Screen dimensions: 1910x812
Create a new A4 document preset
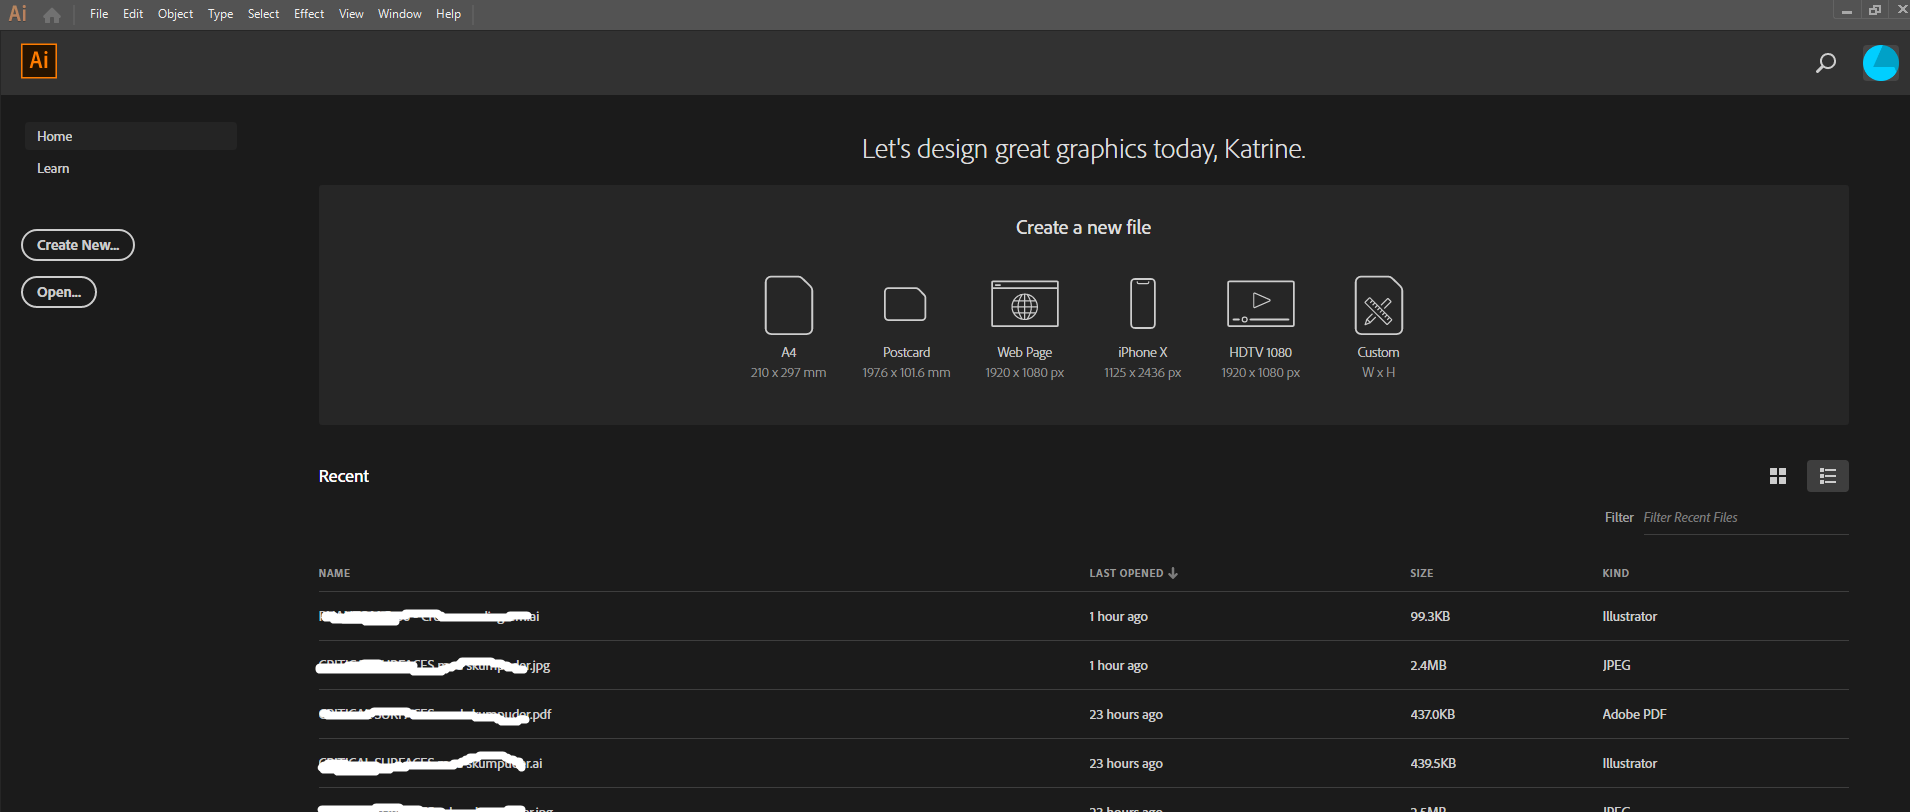[788, 327]
